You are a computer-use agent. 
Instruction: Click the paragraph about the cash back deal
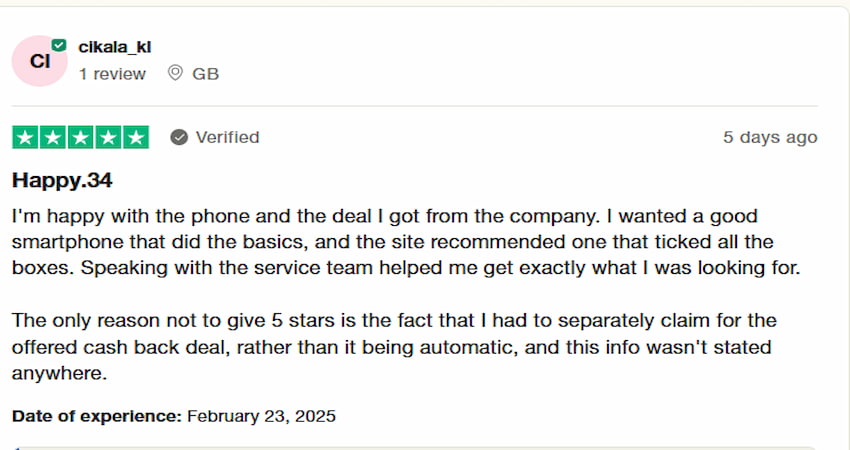click(x=390, y=346)
